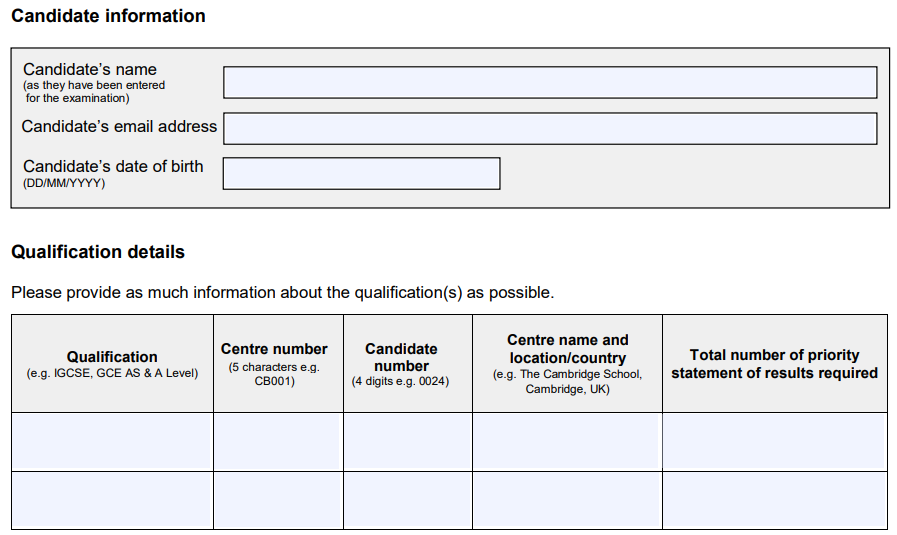Screen dimensions: 897x535
Task: Click first row Candidate number cell
Action: click(x=408, y=442)
